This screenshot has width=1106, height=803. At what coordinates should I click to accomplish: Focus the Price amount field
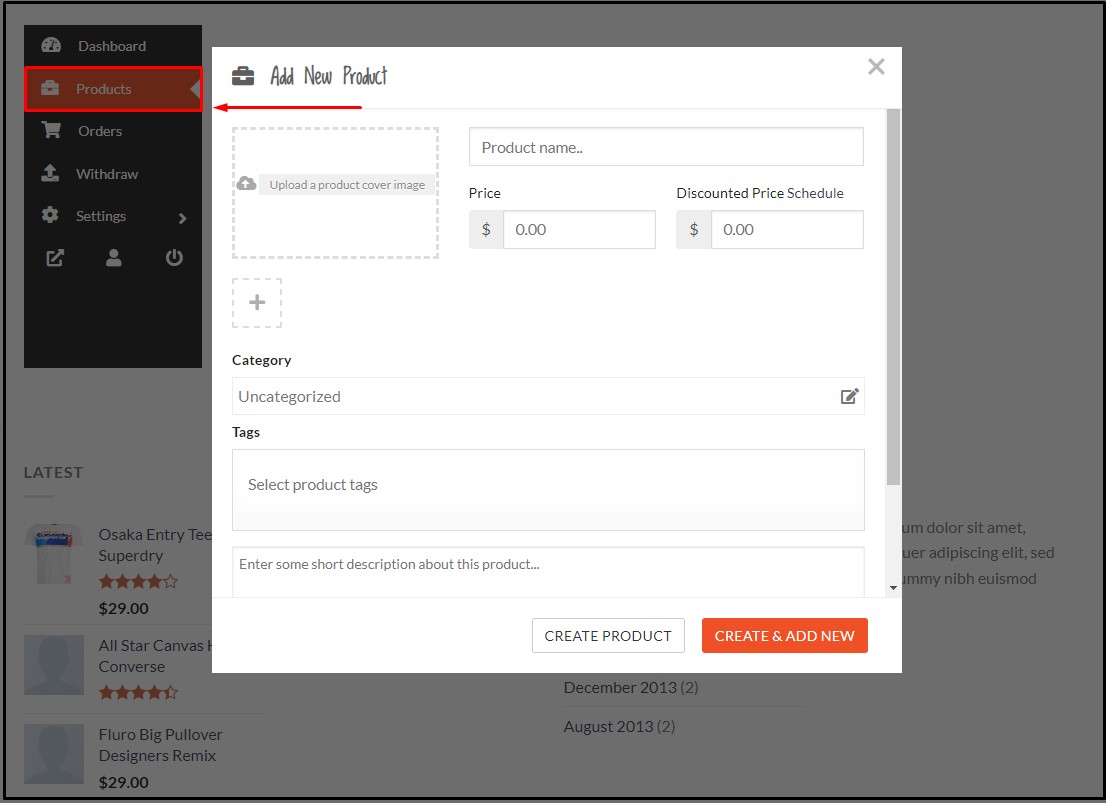pos(579,229)
